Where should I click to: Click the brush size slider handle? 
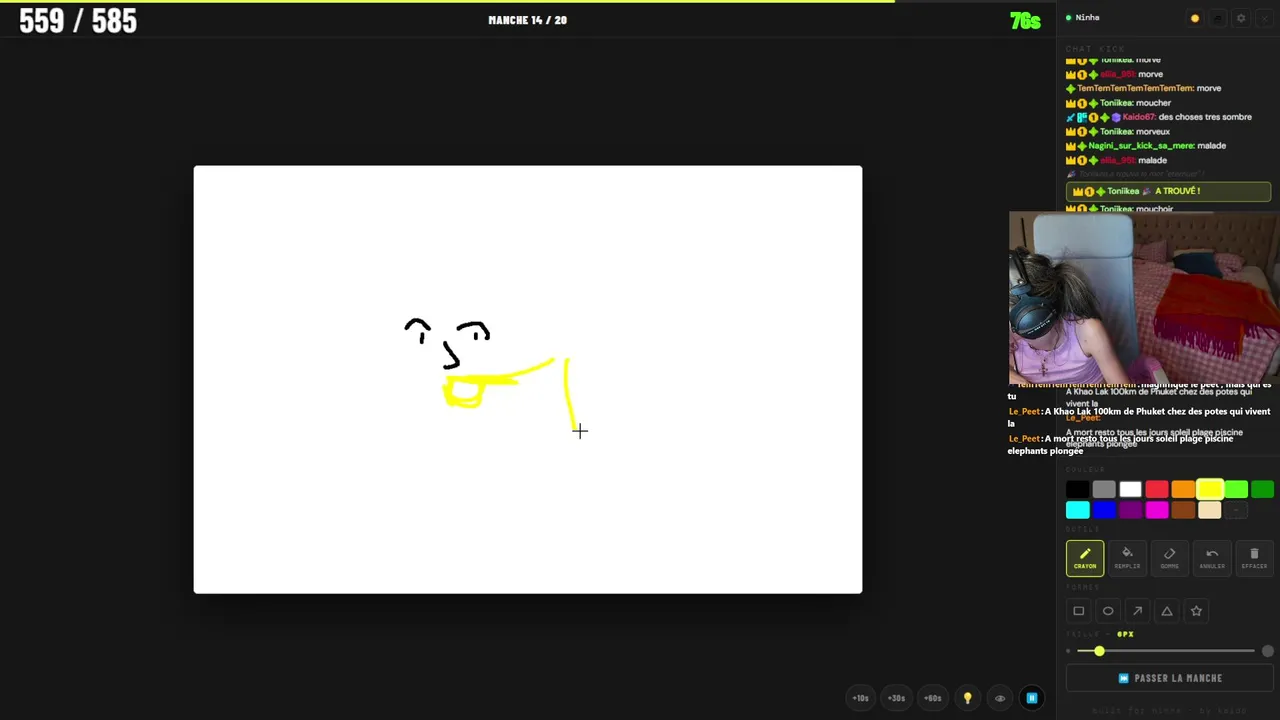click(x=1099, y=651)
